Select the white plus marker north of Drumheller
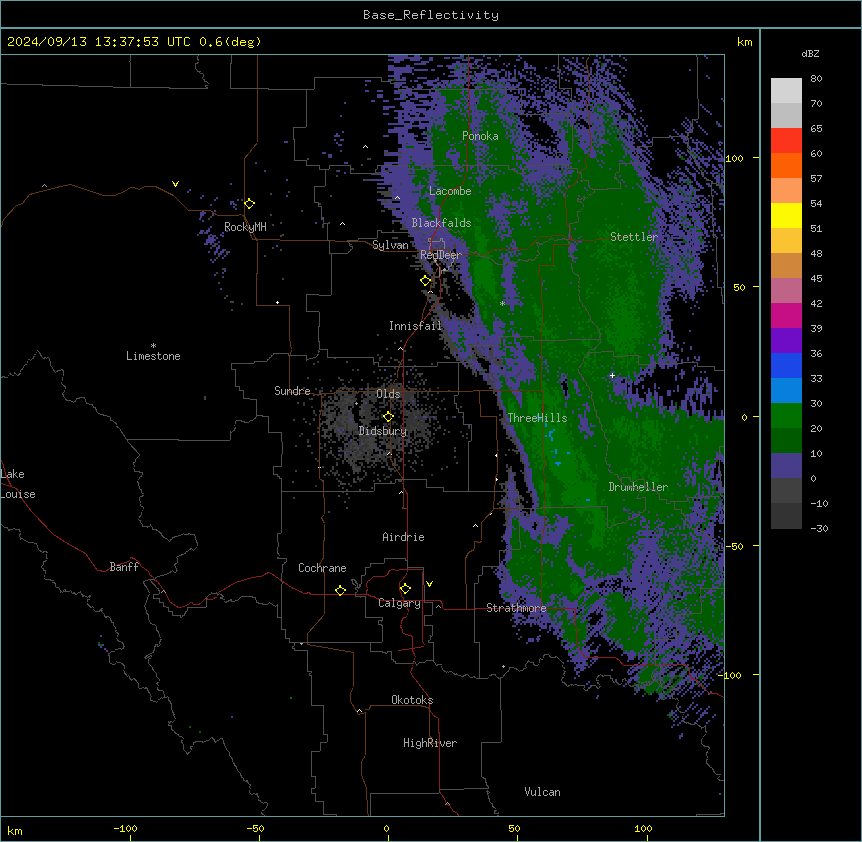Viewport: 862px width, 842px height. pyautogui.click(x=612, y=375)
